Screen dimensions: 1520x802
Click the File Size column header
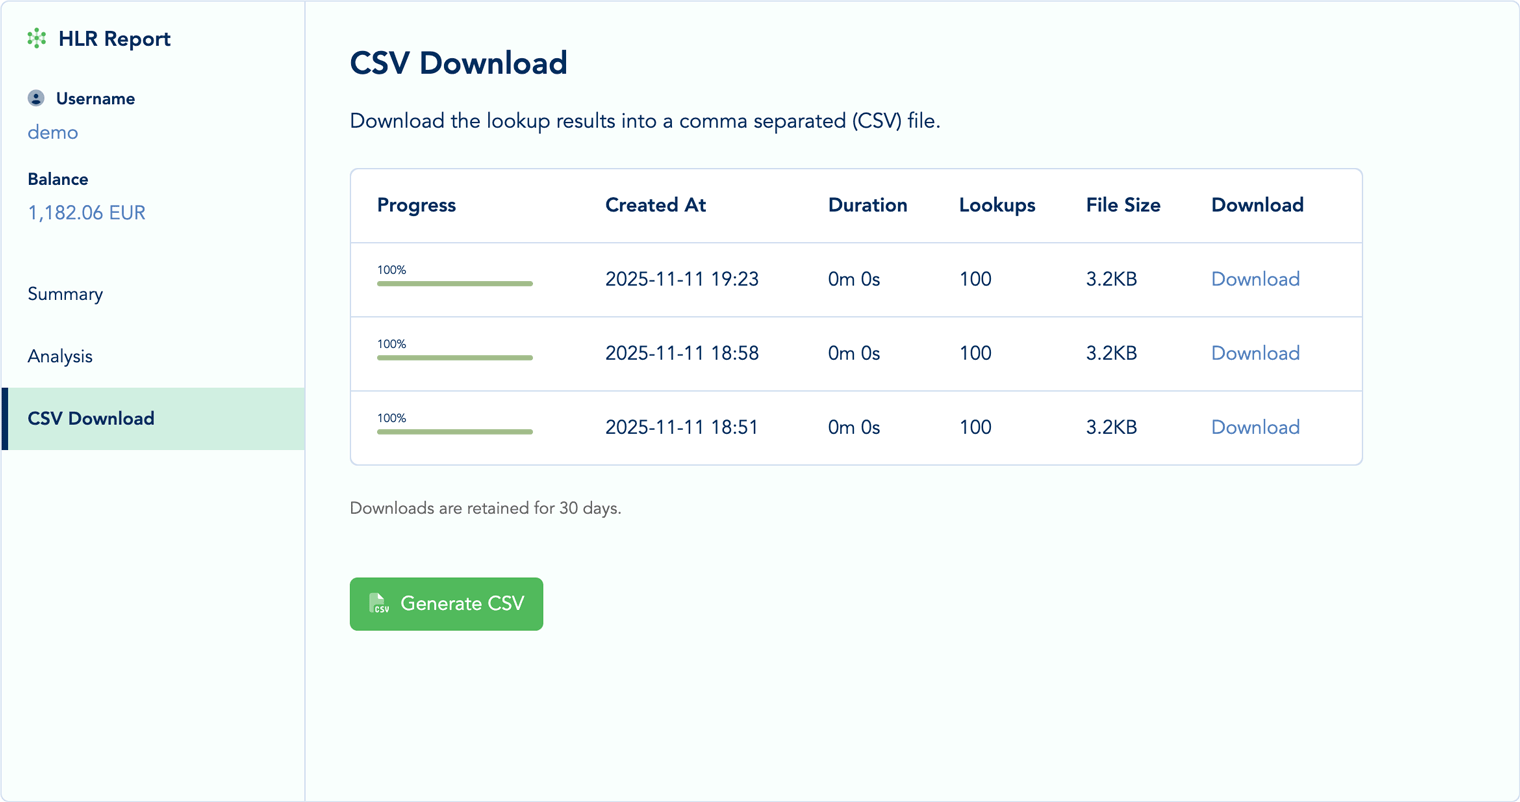(x=1123, y=205)
